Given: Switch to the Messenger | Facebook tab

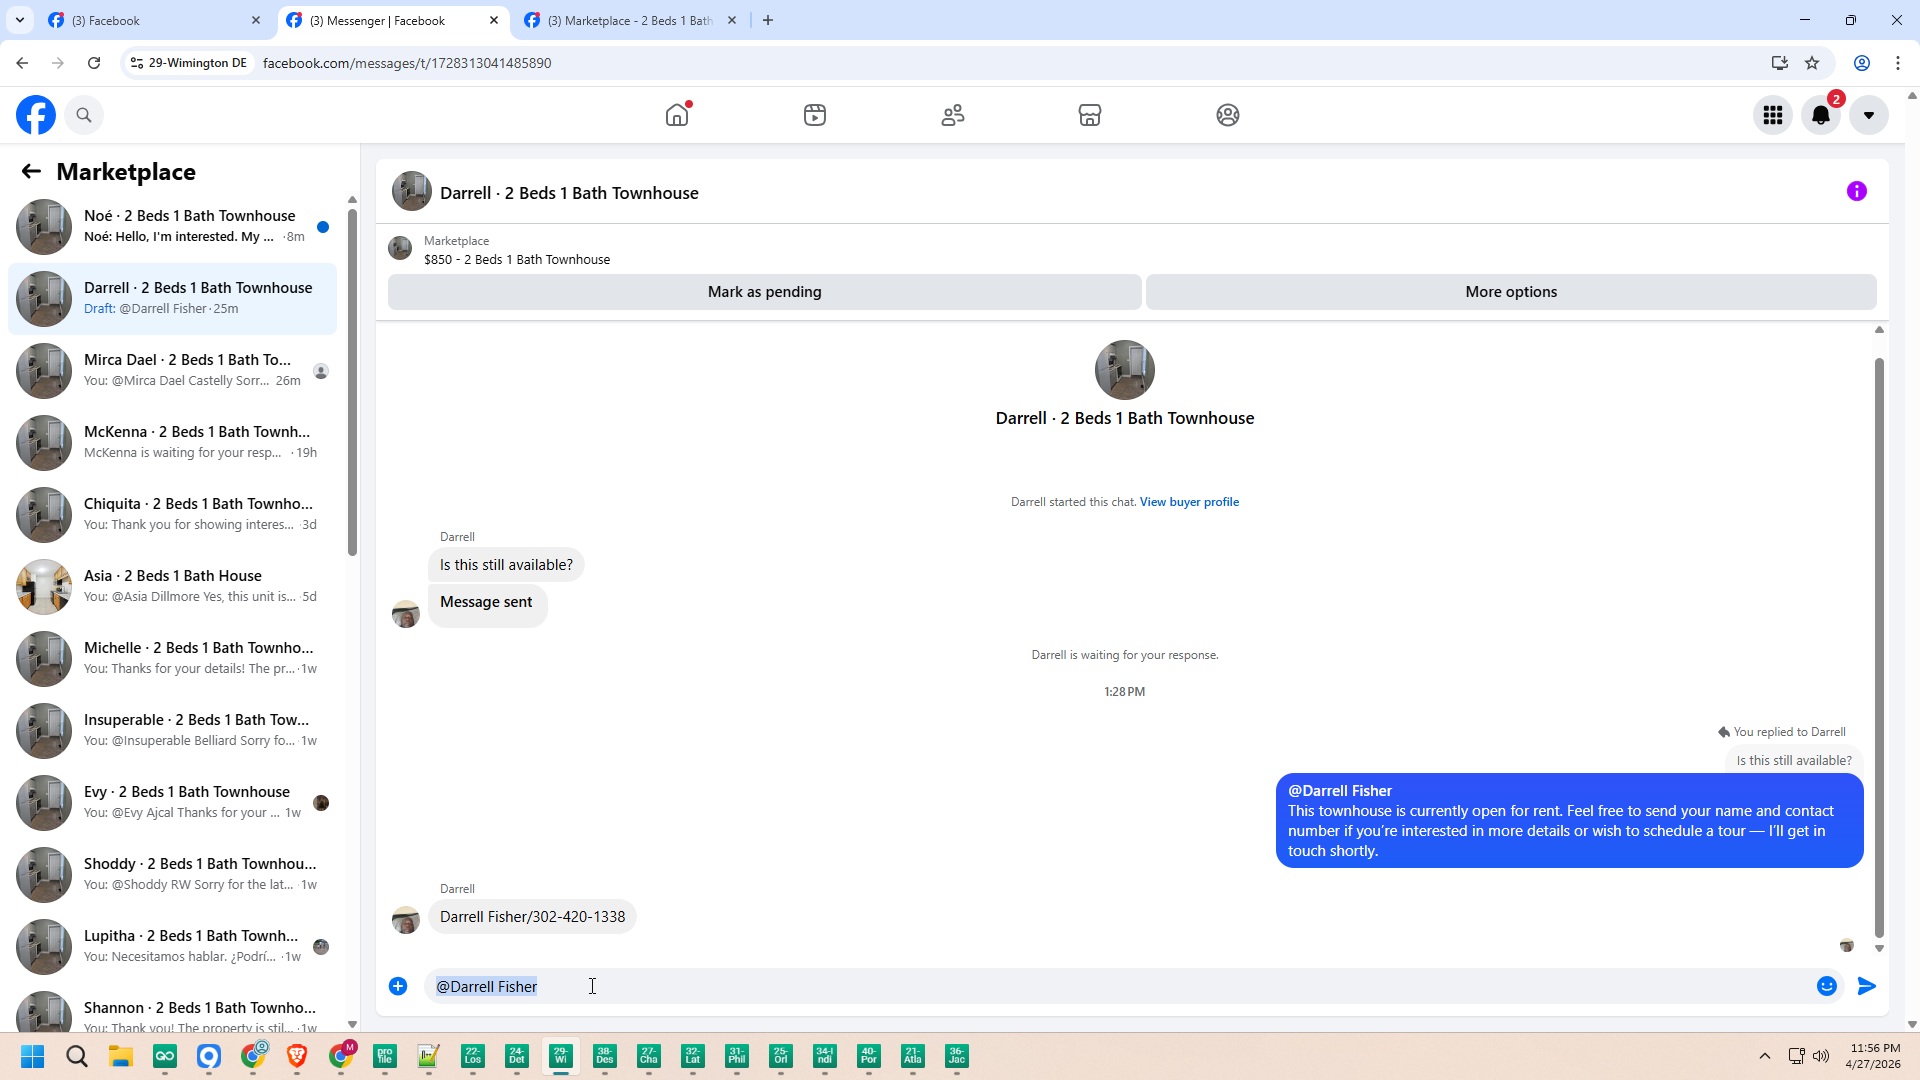Looking at the screenshot, I should [392, 20].
